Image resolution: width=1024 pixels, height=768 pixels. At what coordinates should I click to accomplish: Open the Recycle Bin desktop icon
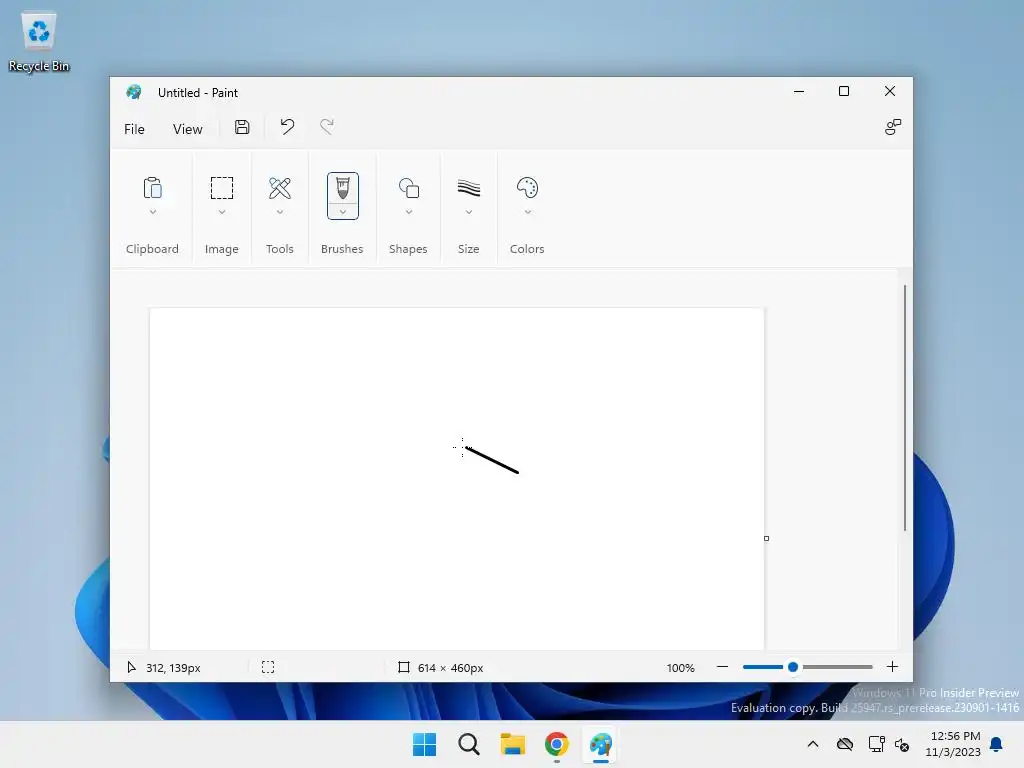pyautogui.click(x=39, y=40)
